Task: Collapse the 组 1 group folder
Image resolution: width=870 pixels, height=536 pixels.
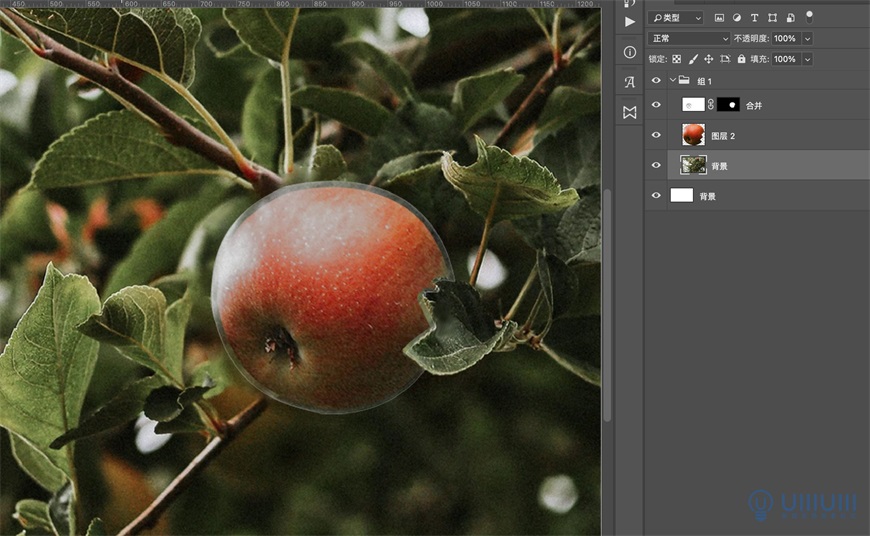Action: [x=673, y=80]
